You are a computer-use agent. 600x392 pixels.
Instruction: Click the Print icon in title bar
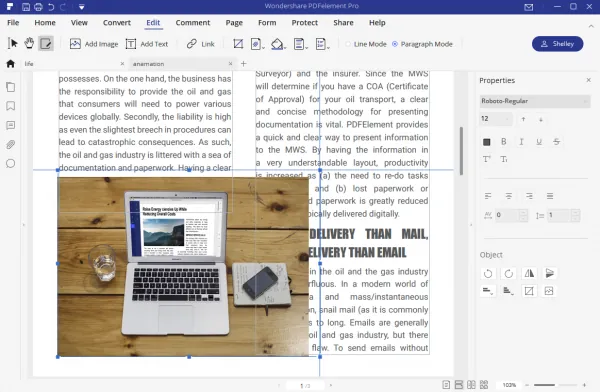click(x=38, y=7)
